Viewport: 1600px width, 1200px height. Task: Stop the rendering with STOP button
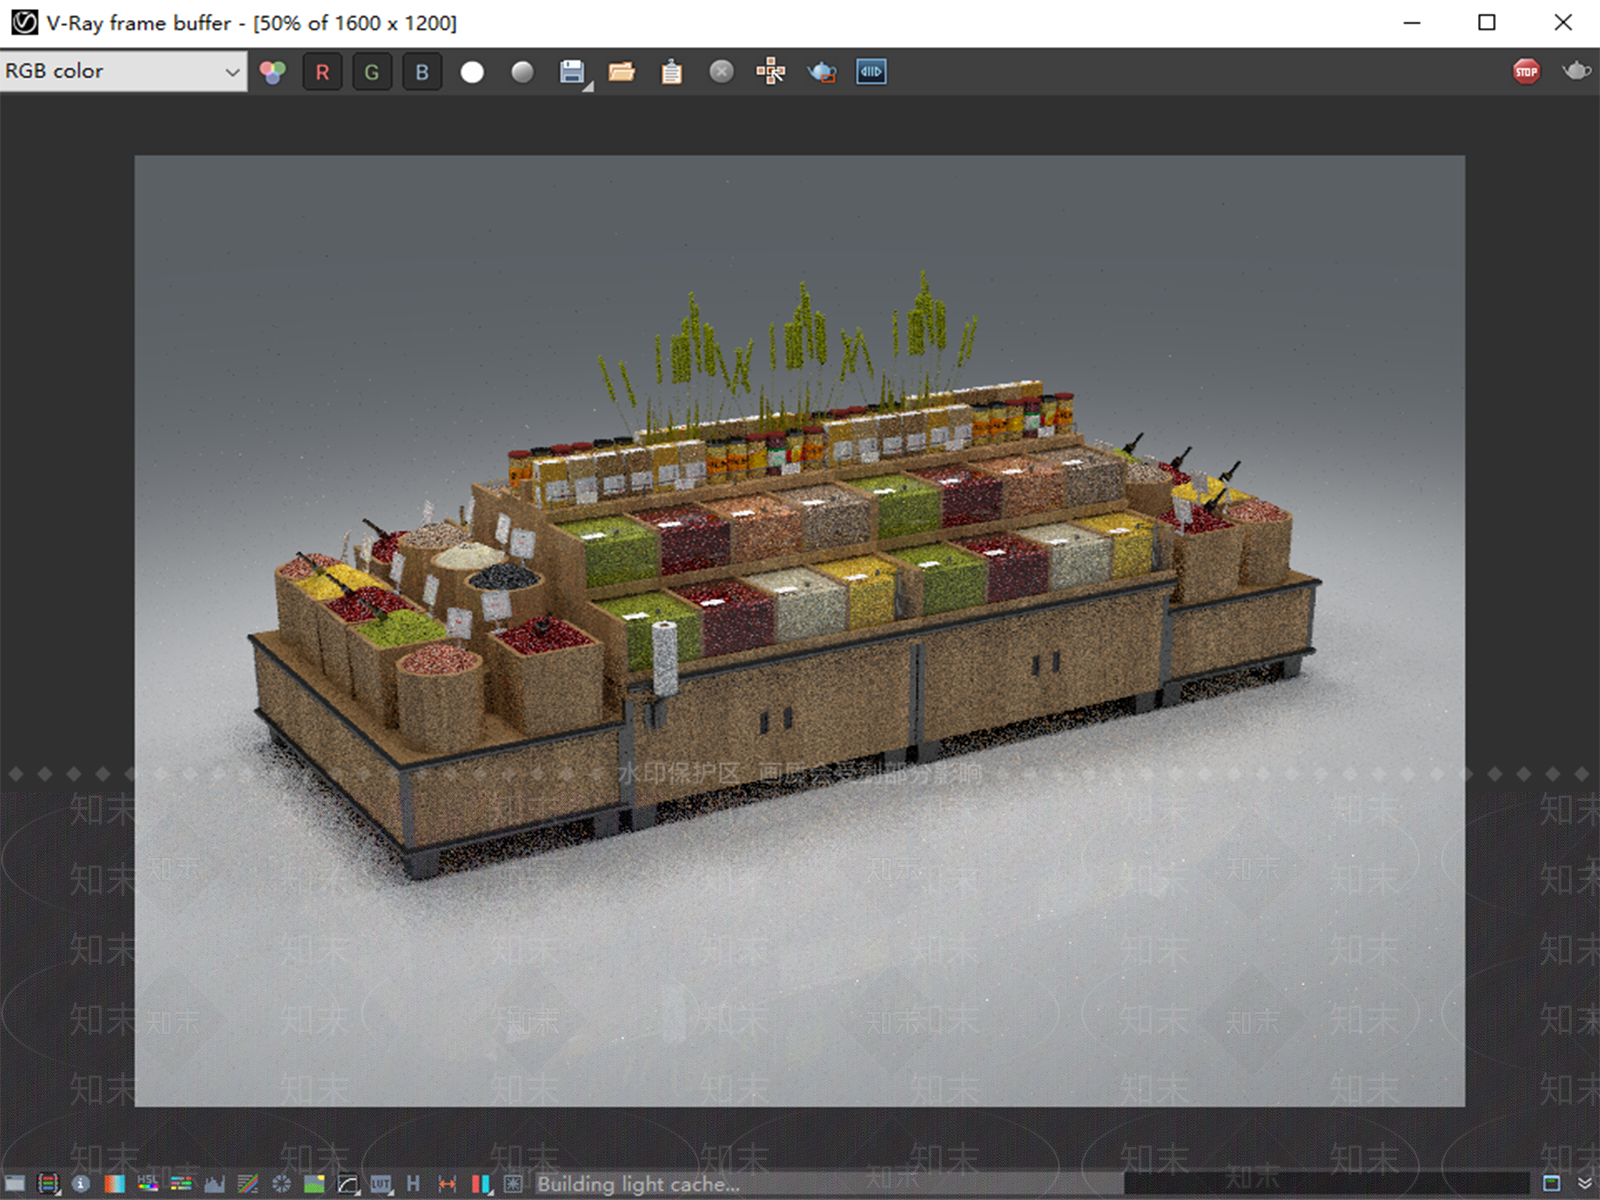tap(1526, 72)
